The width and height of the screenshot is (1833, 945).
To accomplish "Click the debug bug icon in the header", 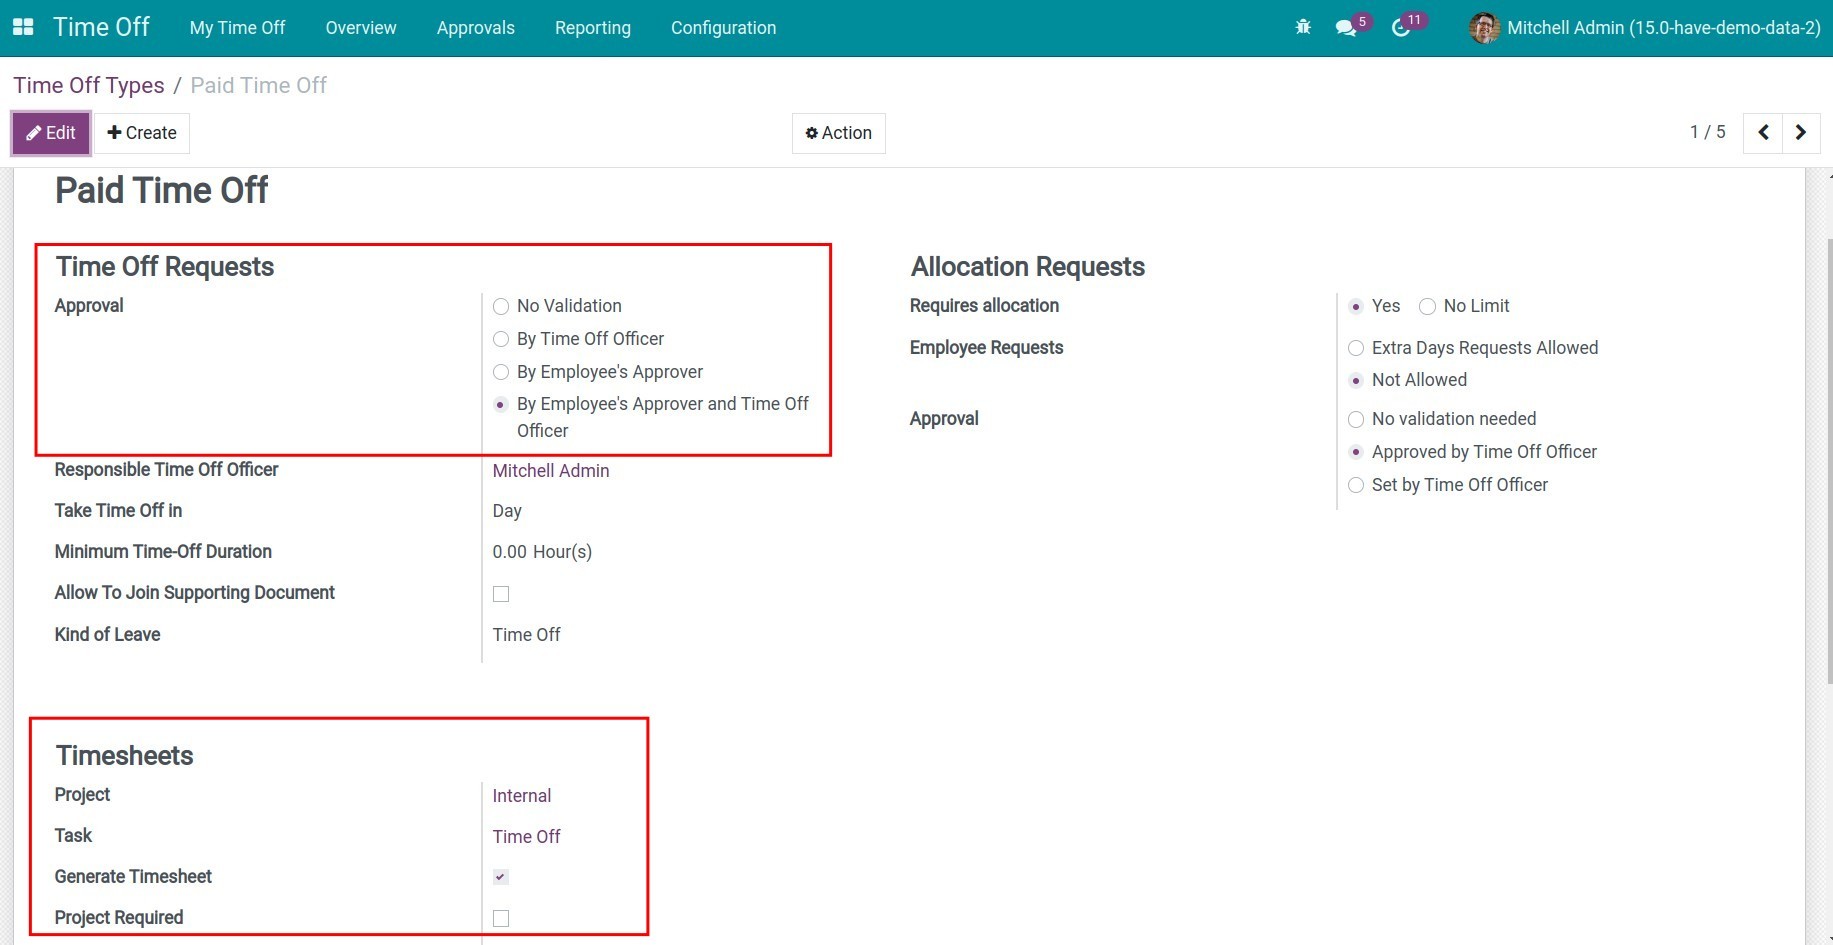I will 1303,27.
